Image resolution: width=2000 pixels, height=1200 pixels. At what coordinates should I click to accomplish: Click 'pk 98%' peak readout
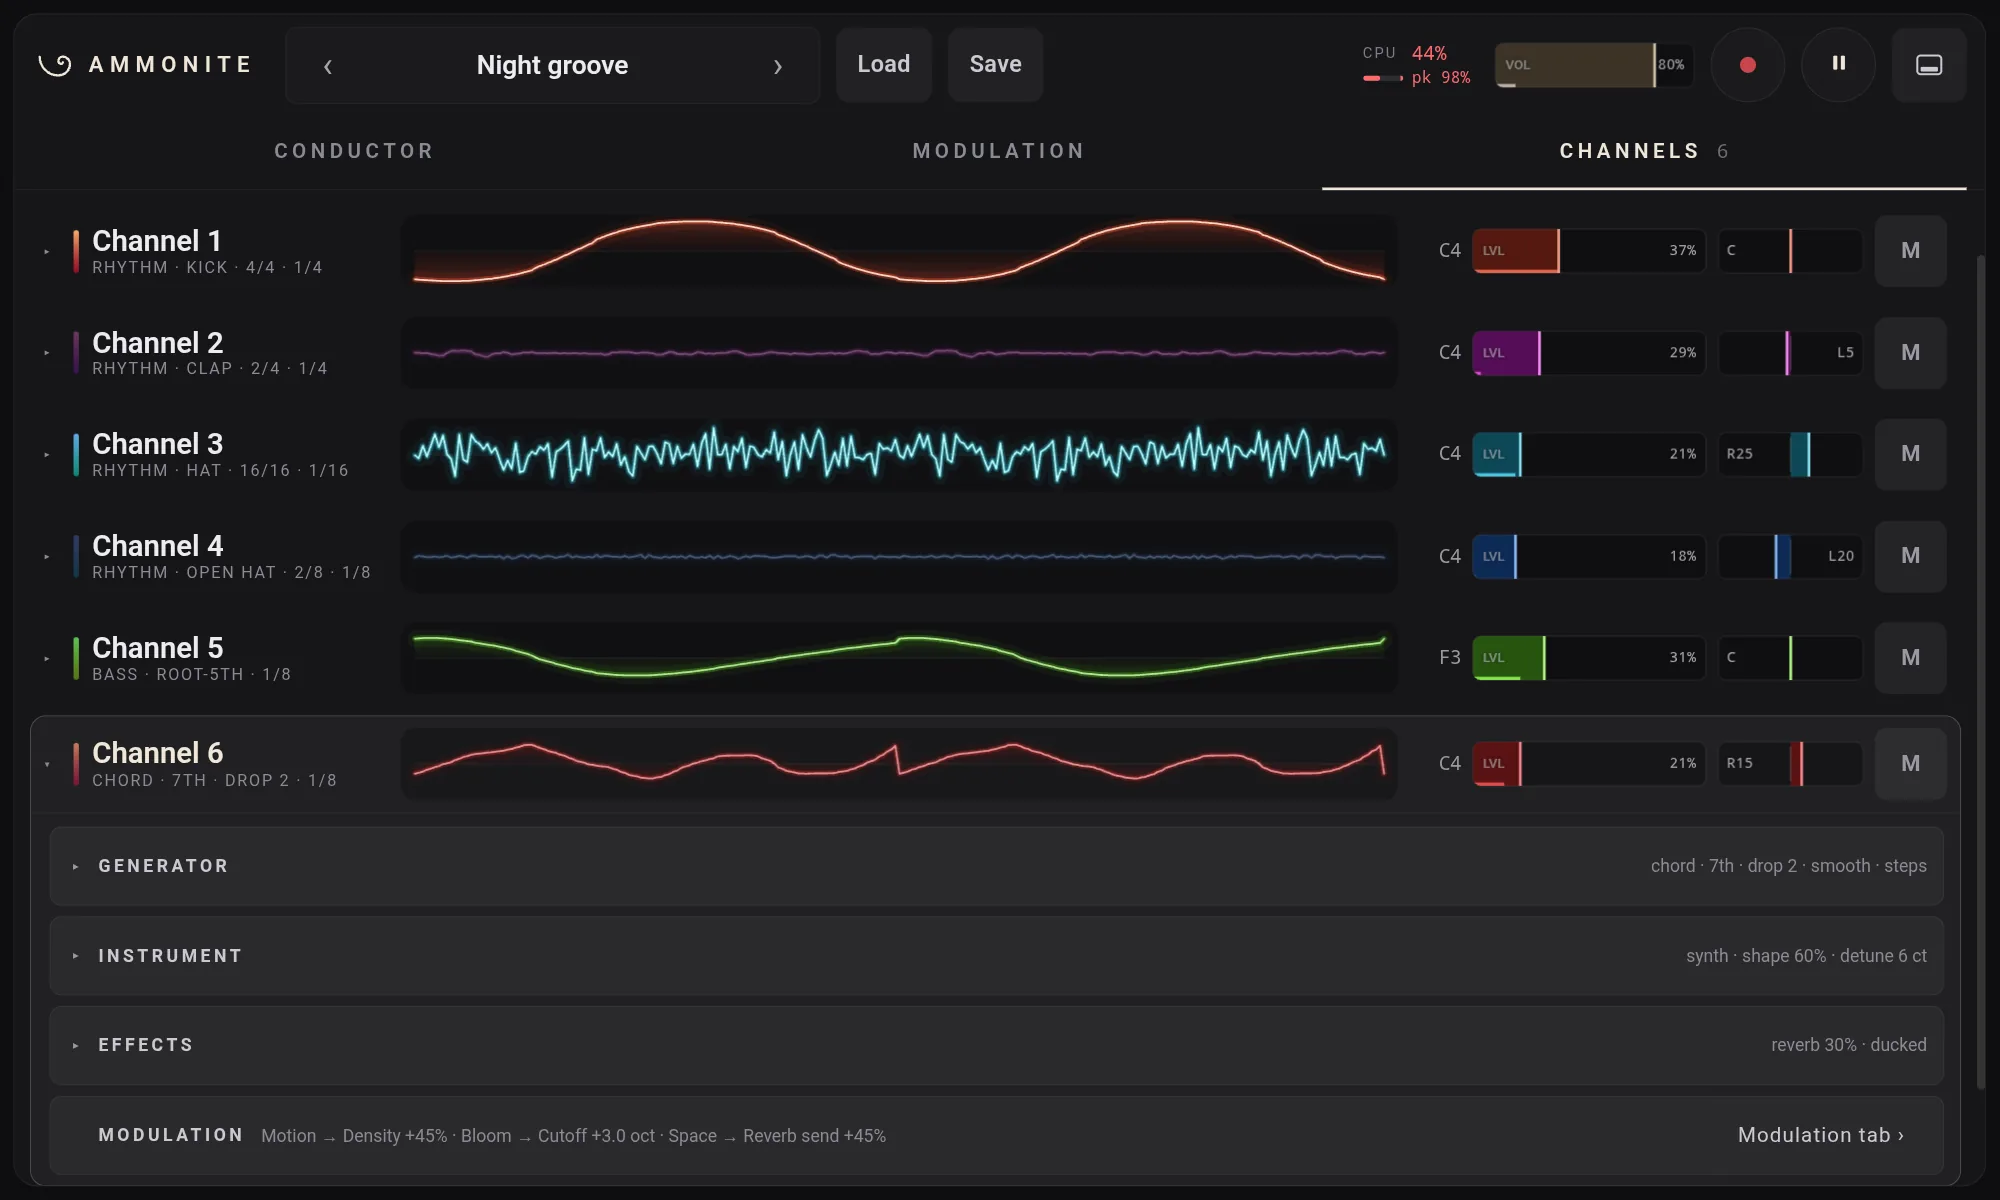pyautogui.click(x=1441, y=78)
